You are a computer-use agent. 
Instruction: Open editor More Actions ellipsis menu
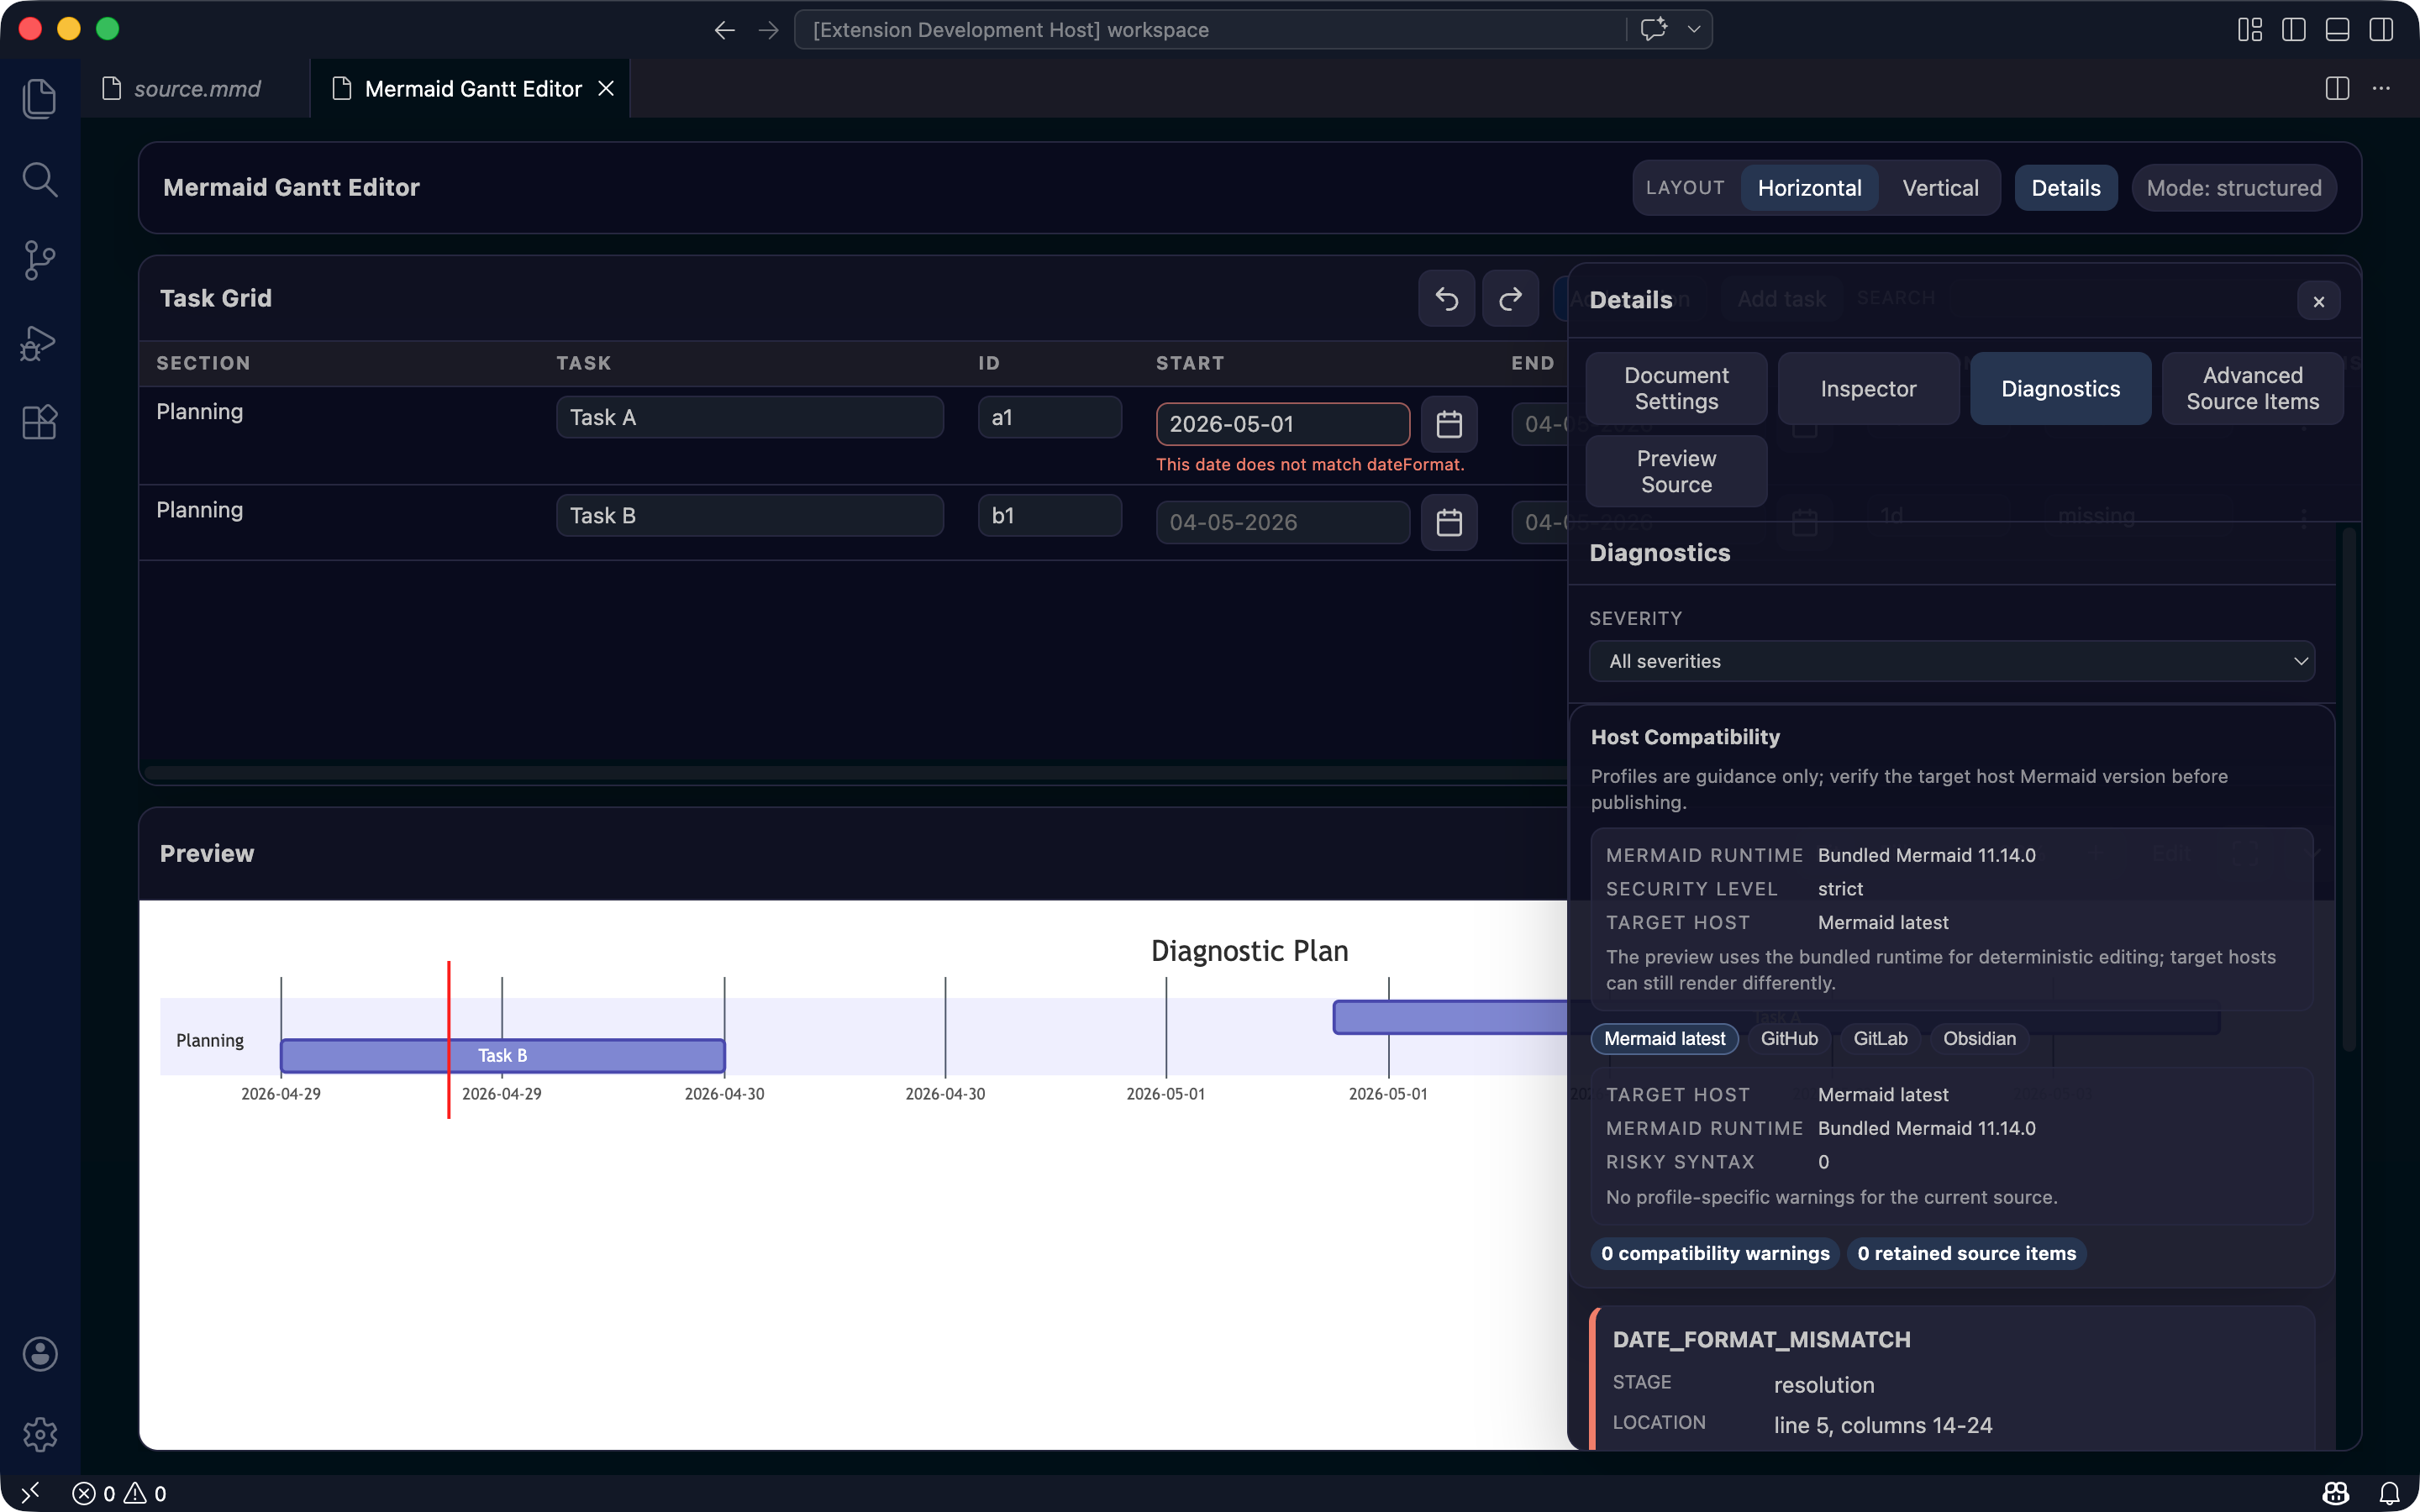click(x=2381, y=89)
